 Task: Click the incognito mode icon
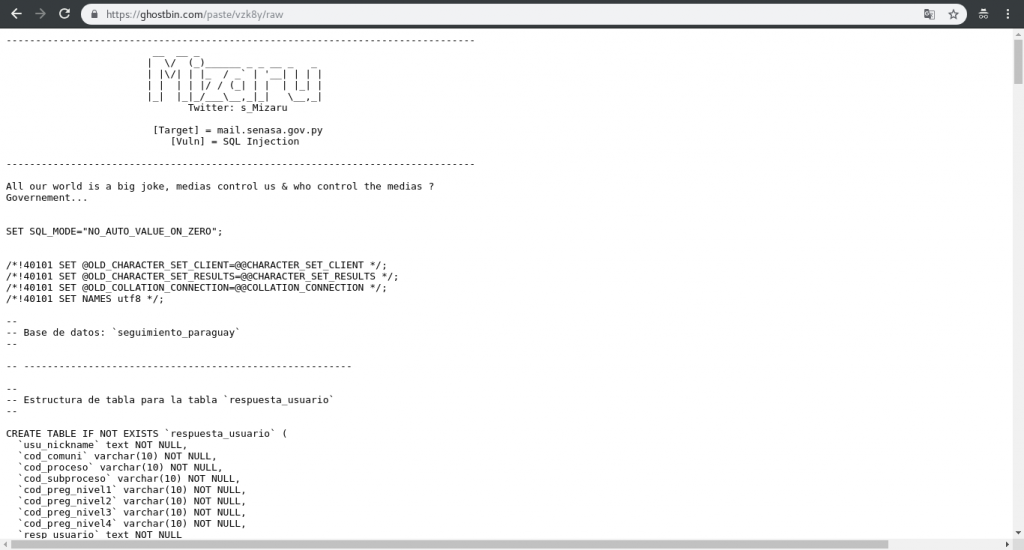coord(984,14)
